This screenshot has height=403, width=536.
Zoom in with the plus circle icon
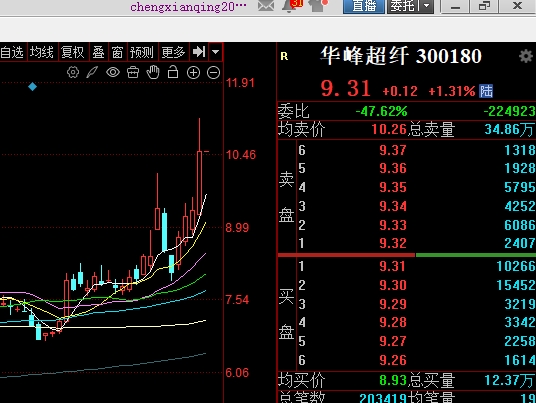[x=193, y=72]
